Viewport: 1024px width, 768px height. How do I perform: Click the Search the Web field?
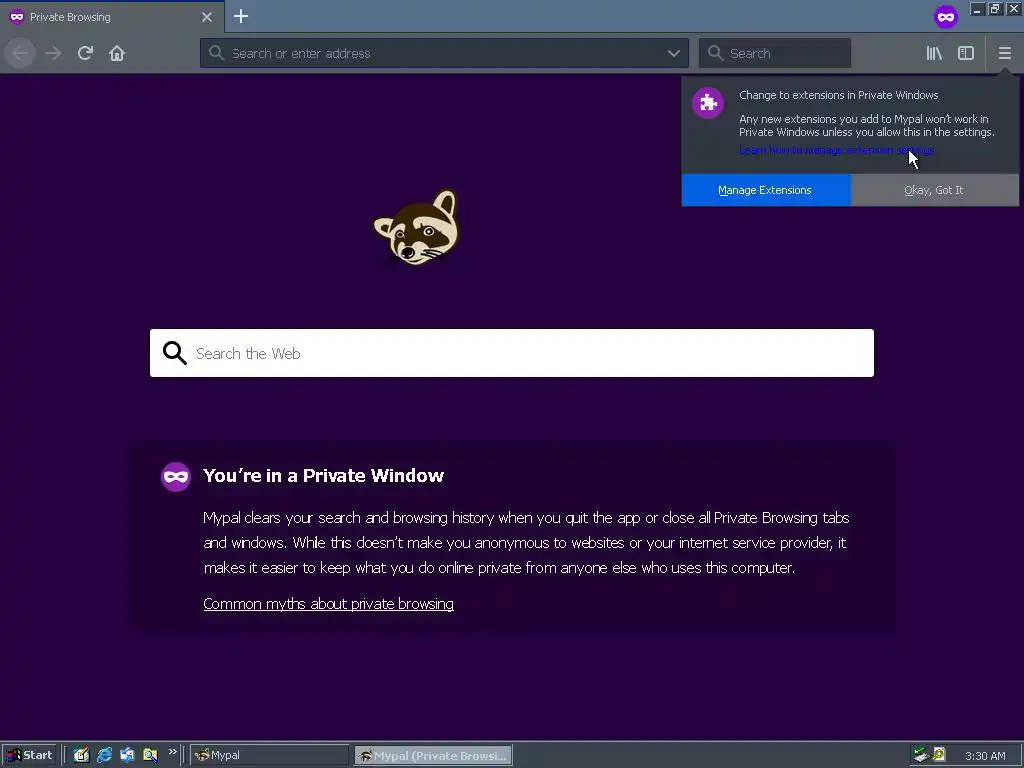click(511, 353)
